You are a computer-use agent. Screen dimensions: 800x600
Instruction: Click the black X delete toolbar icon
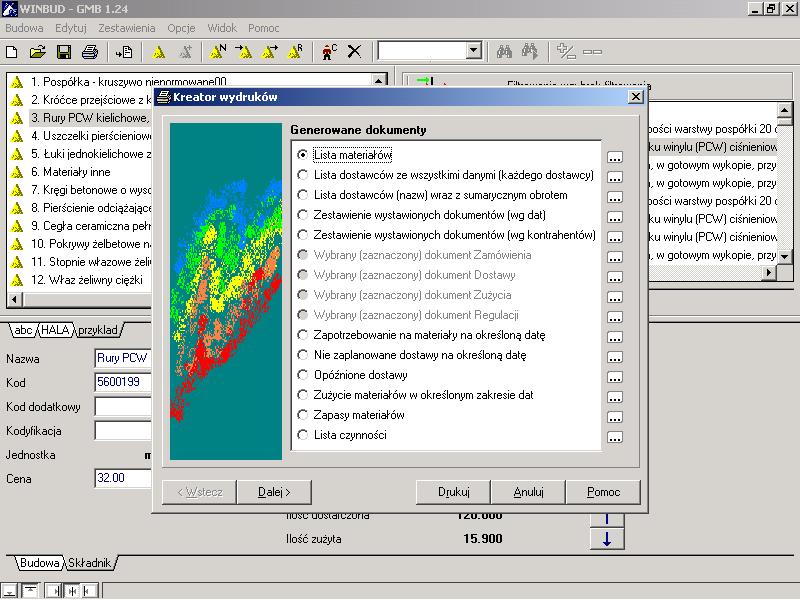[354, 51]
